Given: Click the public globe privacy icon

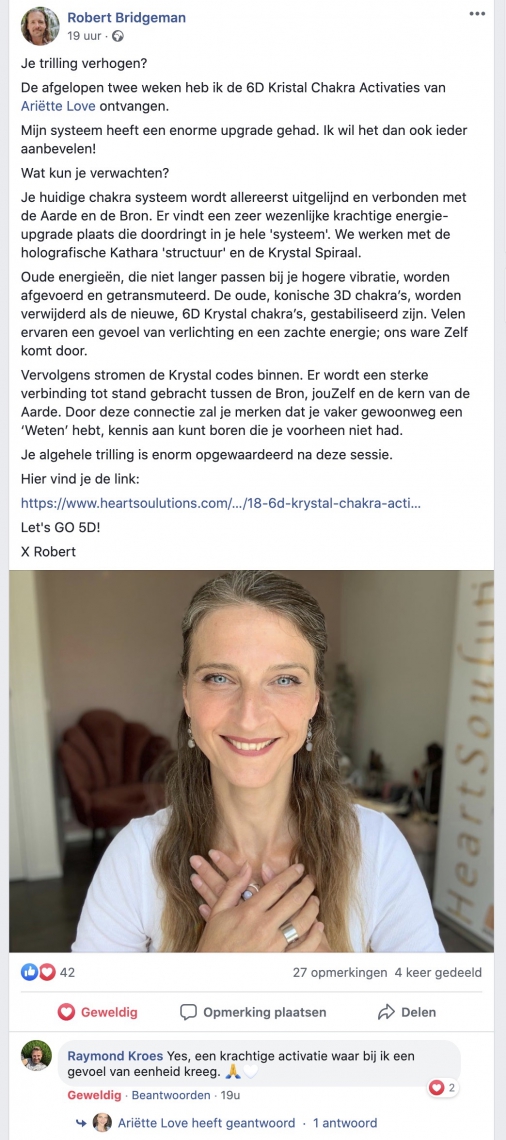Looking at the screenshot, I should pos(119,36).
